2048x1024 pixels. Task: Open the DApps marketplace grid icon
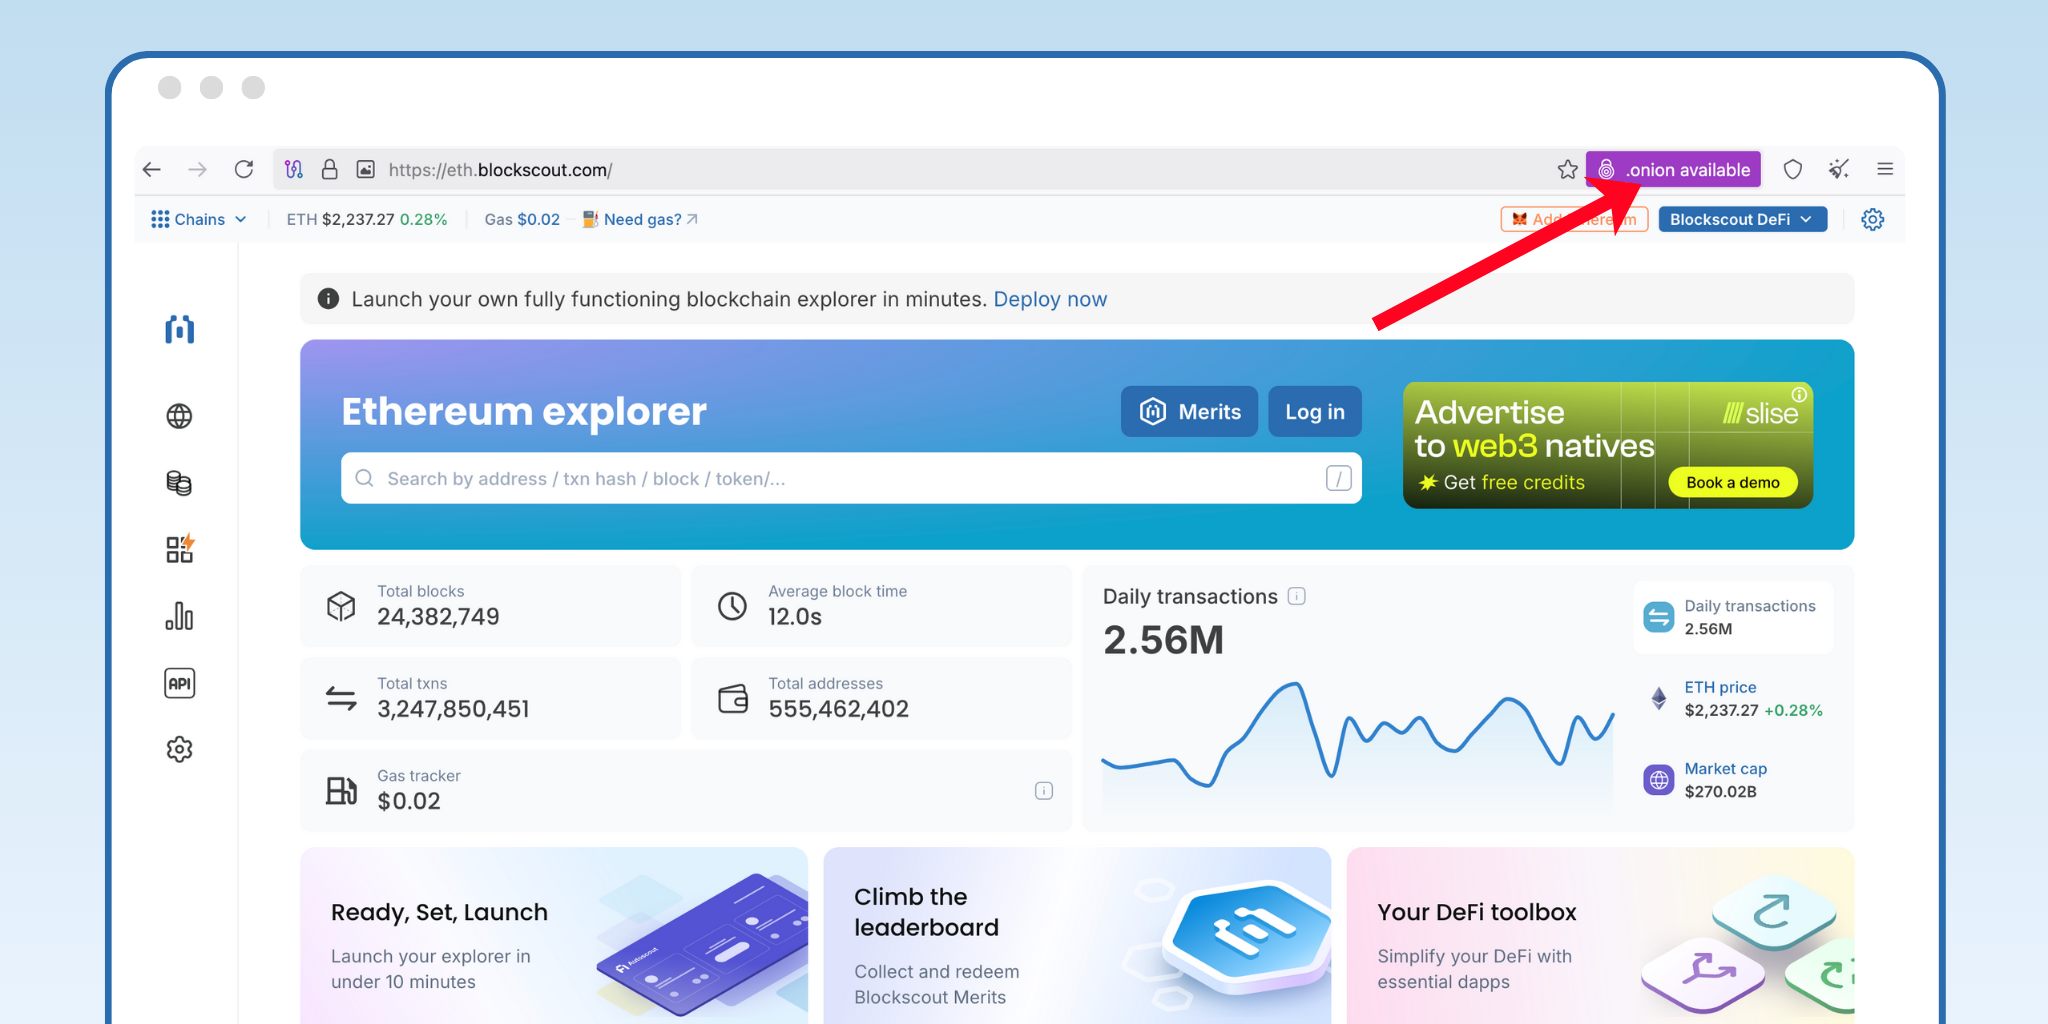coord(179,549)
